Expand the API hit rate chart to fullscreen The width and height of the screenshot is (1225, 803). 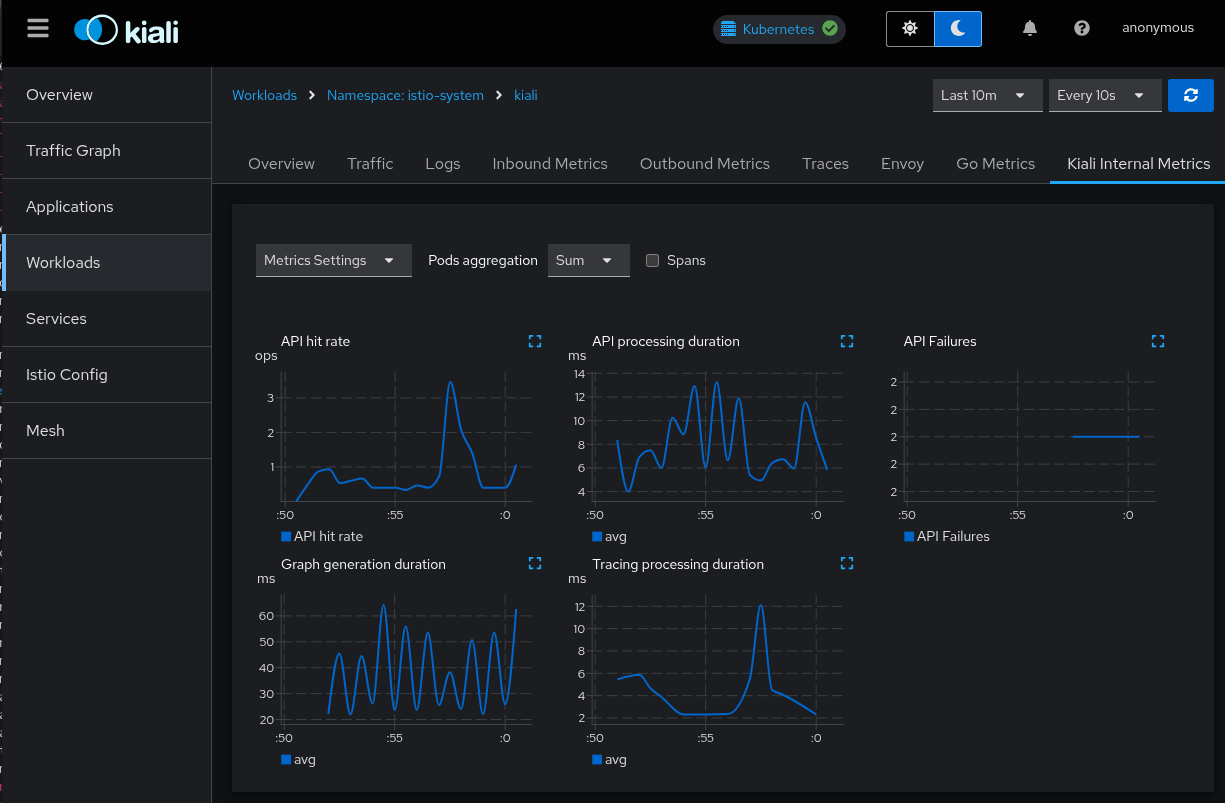pyautogui.click(x=535, y=341)
